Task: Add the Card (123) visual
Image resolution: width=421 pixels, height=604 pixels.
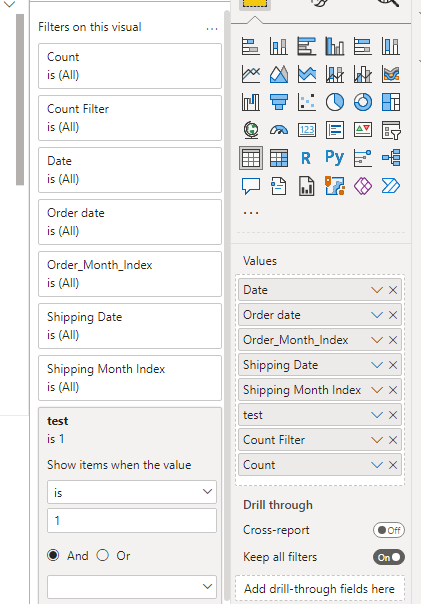Action: 307,130
